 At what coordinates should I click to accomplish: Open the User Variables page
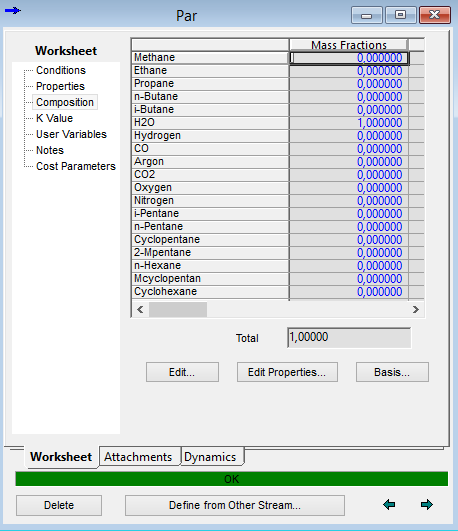coord(71,134)
